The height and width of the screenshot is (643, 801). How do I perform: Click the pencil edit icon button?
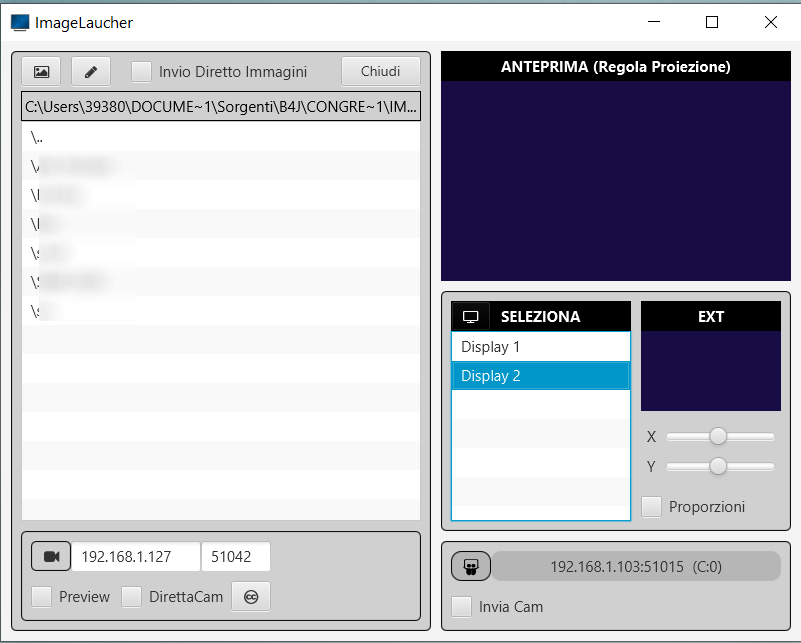click(91, 72)
